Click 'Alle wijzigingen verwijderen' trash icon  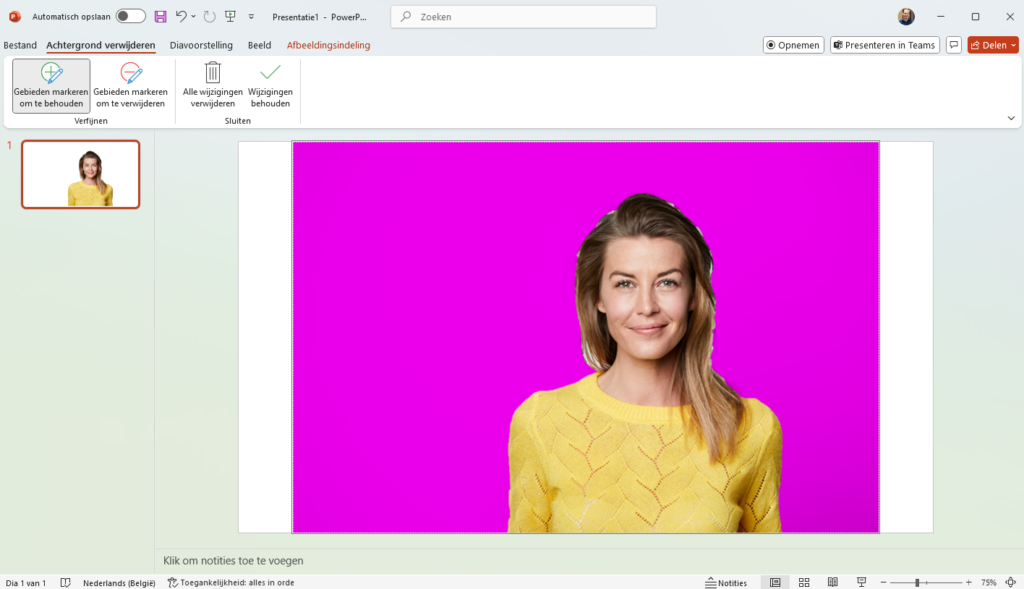coord(212,74)
